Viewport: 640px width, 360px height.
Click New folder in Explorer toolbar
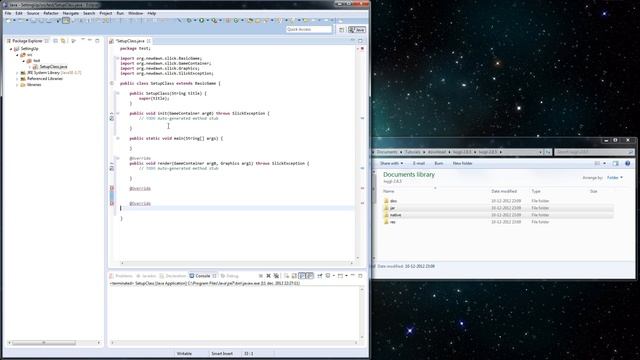point(462,163)
